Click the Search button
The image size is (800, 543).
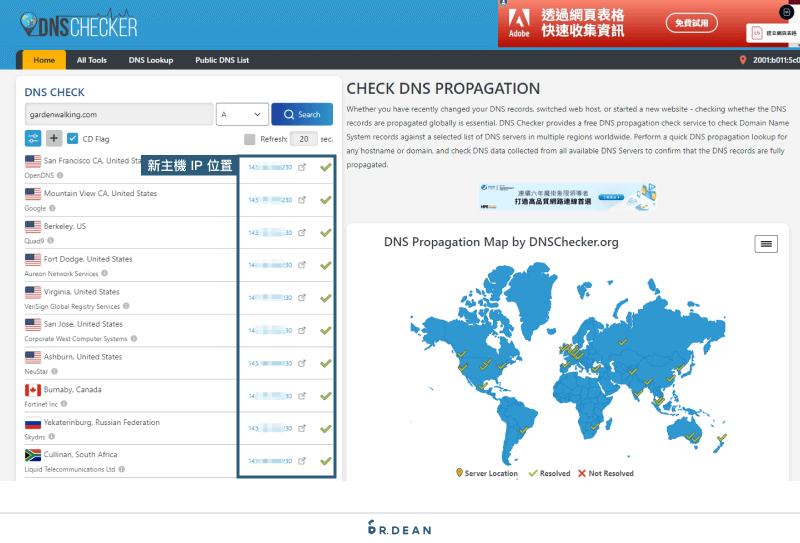[x=302, y=114]
